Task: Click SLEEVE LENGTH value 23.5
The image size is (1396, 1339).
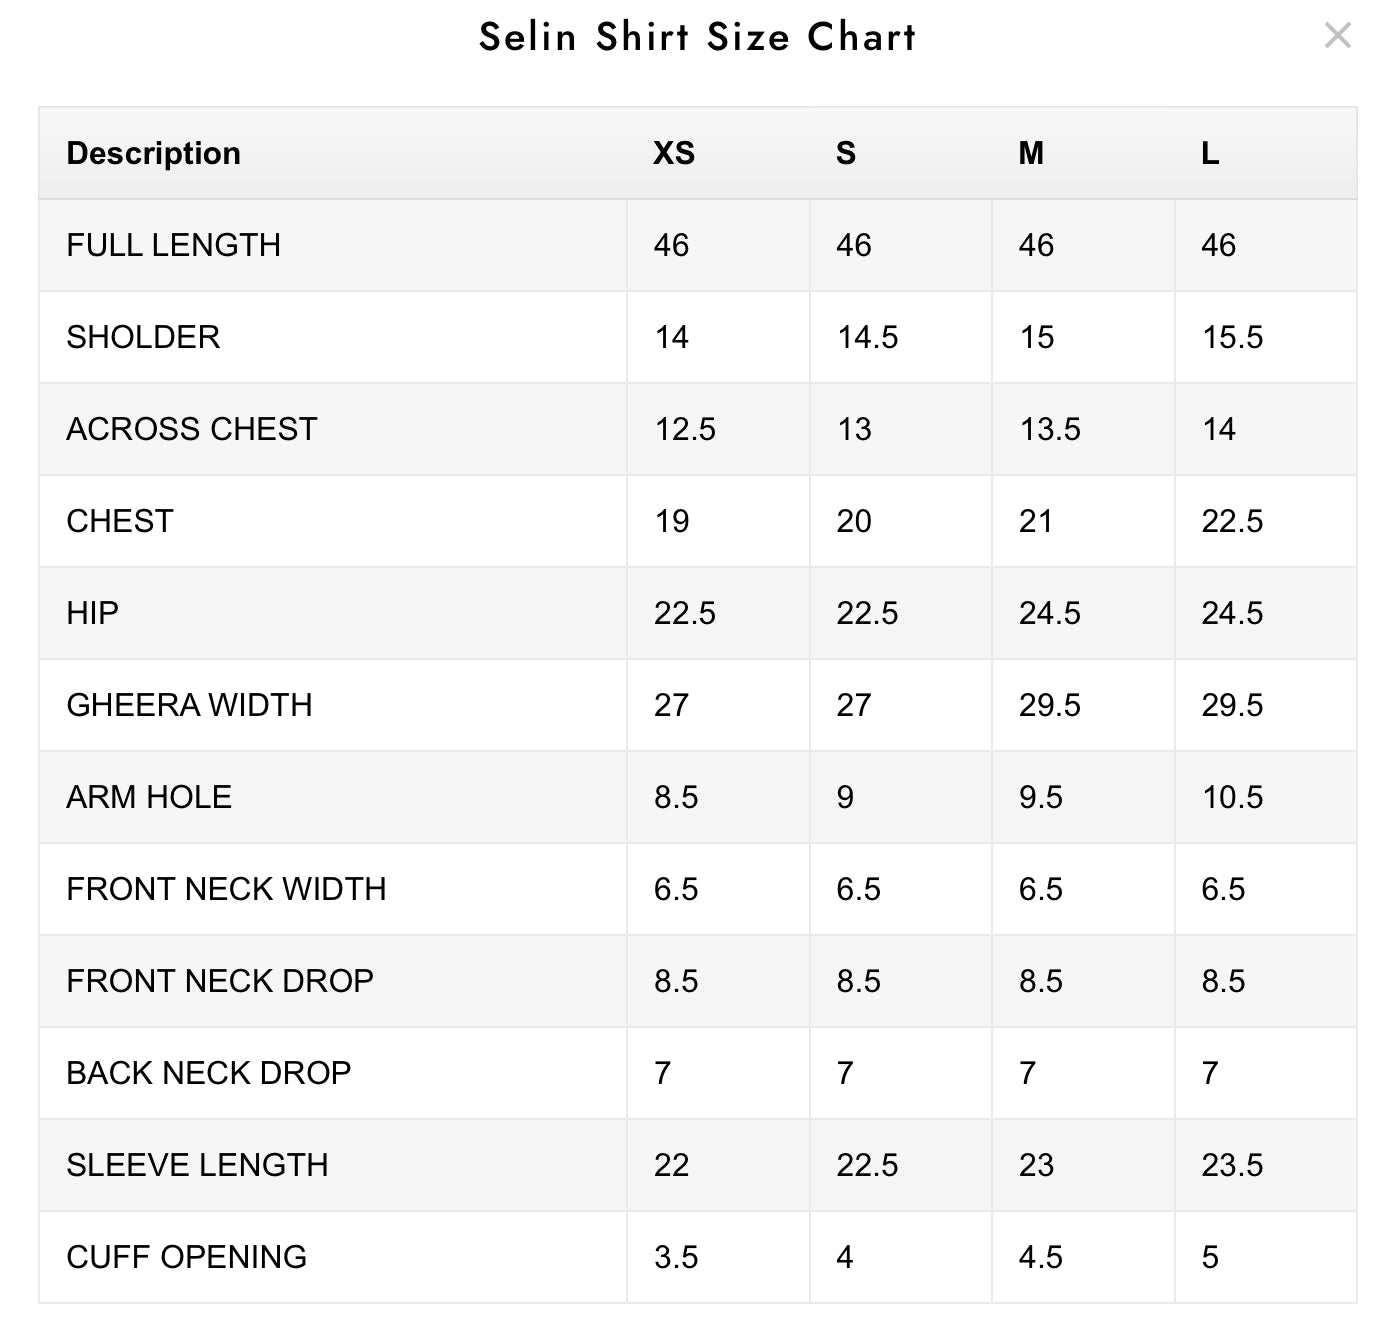Action: coord(1232,1165)
